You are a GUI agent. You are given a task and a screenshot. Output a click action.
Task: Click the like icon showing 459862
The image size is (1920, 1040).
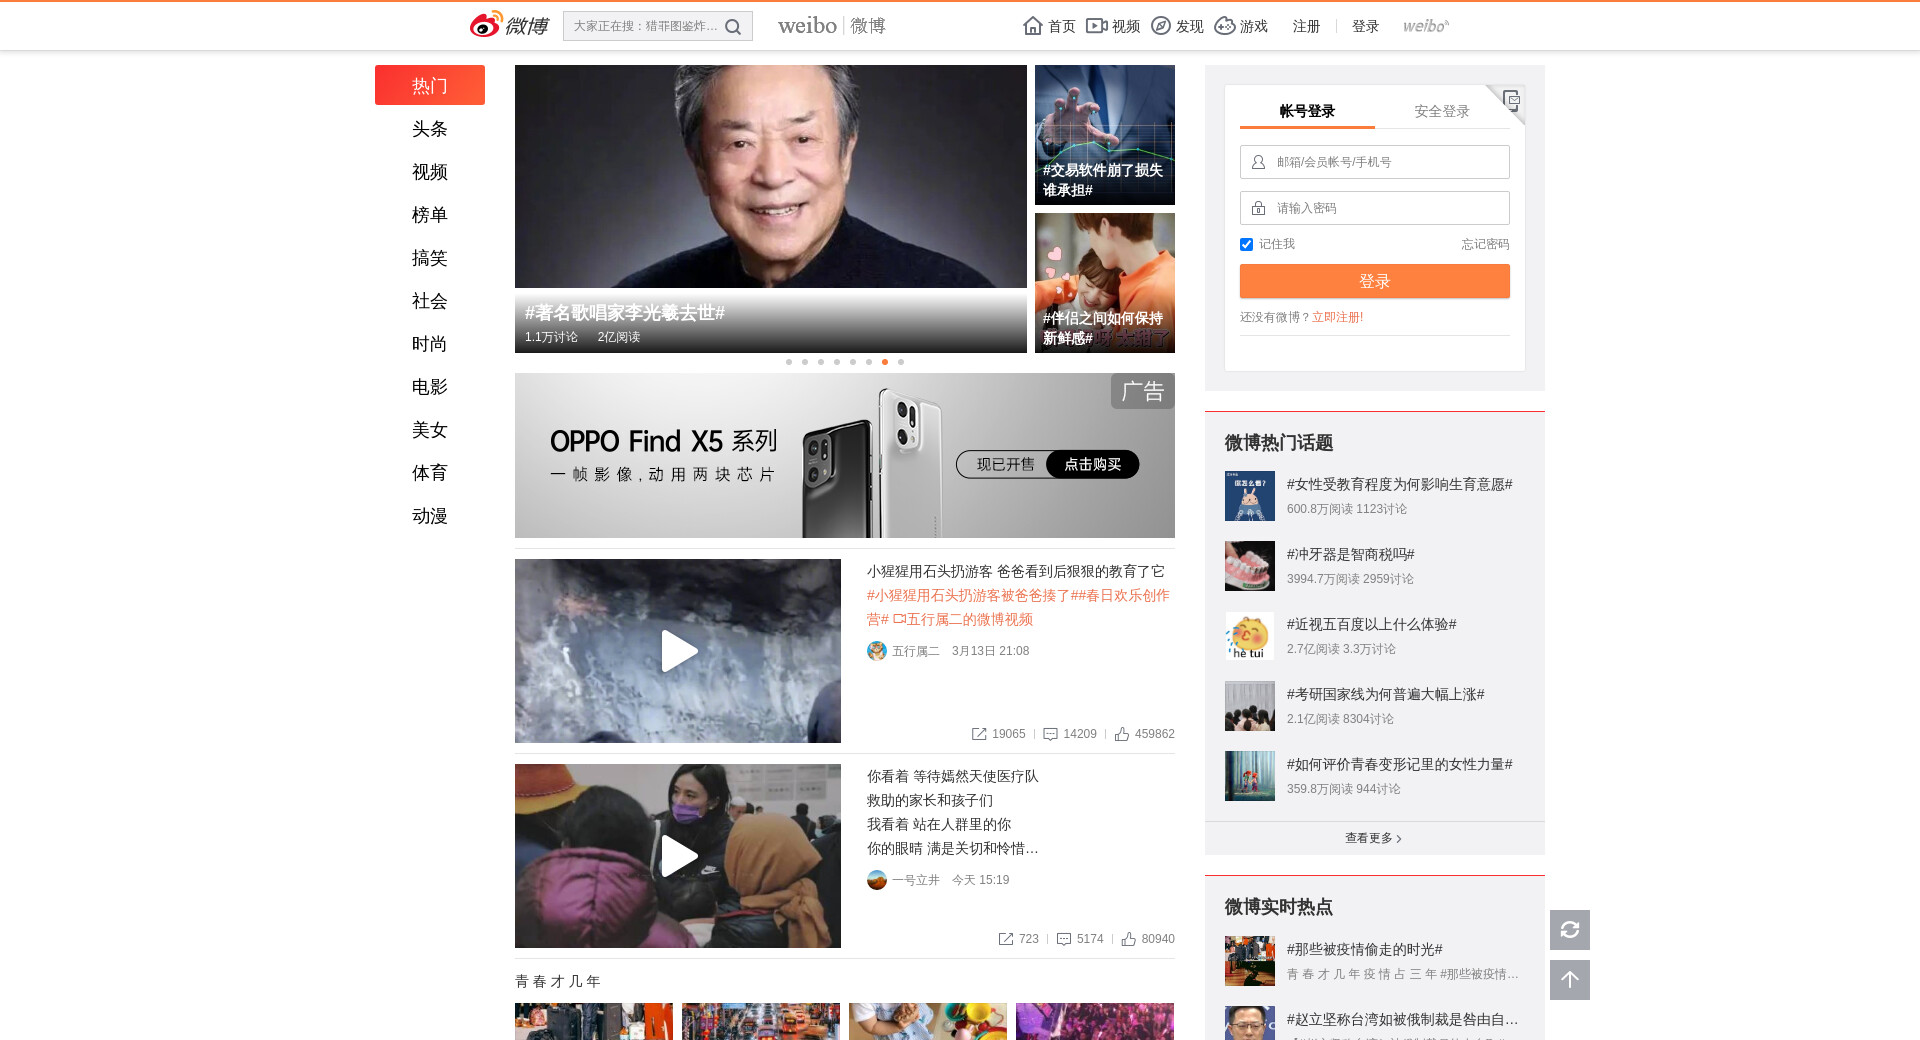point(1122,734)
